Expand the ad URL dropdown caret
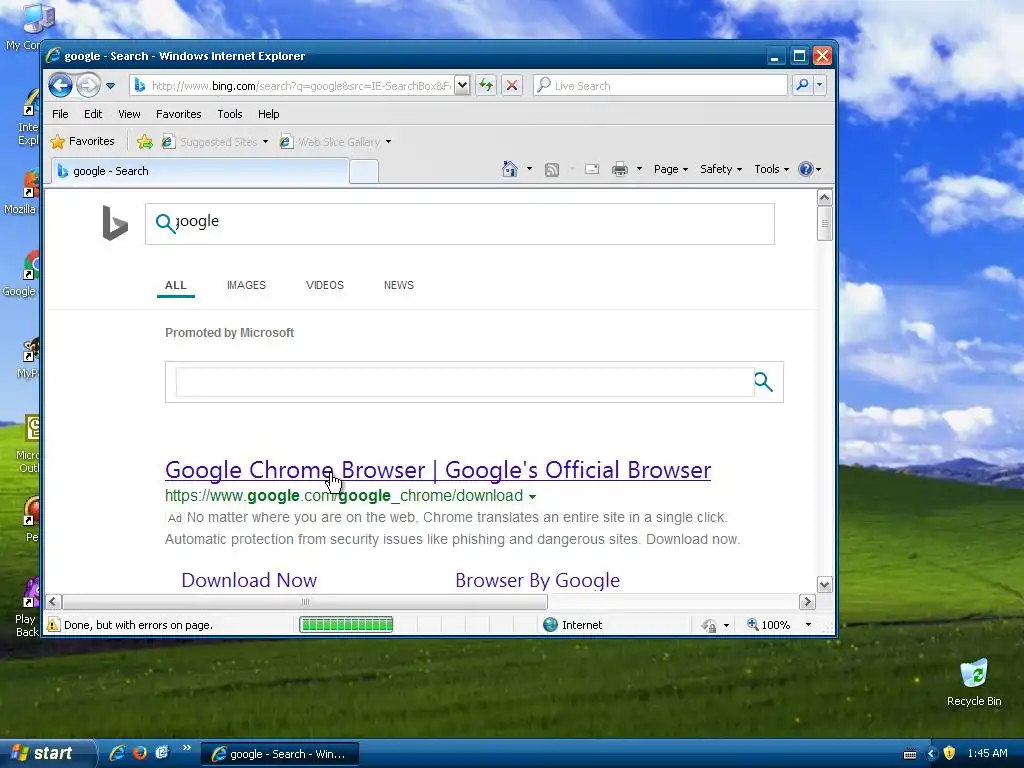 [x=532, y=497]
